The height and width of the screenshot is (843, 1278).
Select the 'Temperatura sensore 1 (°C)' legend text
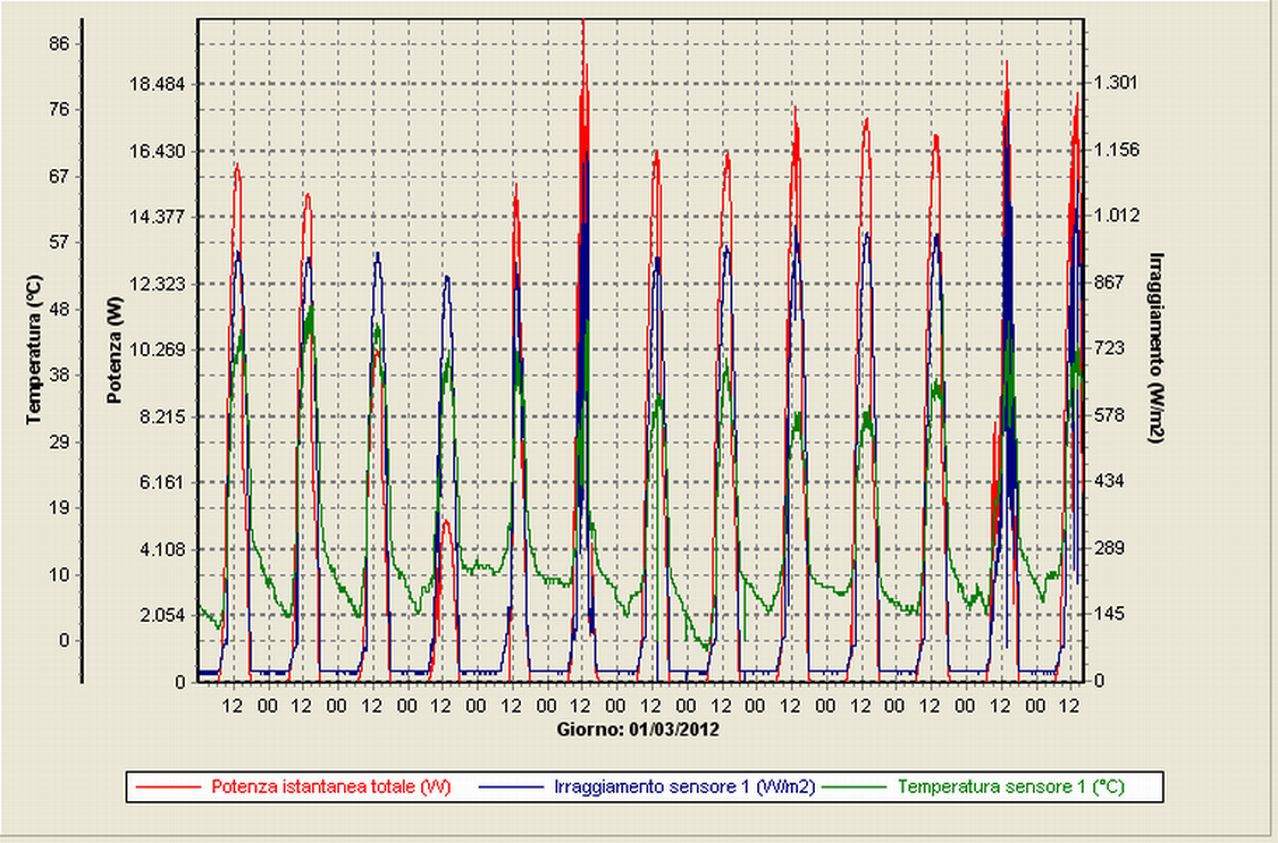click(x=1010, y=787)
